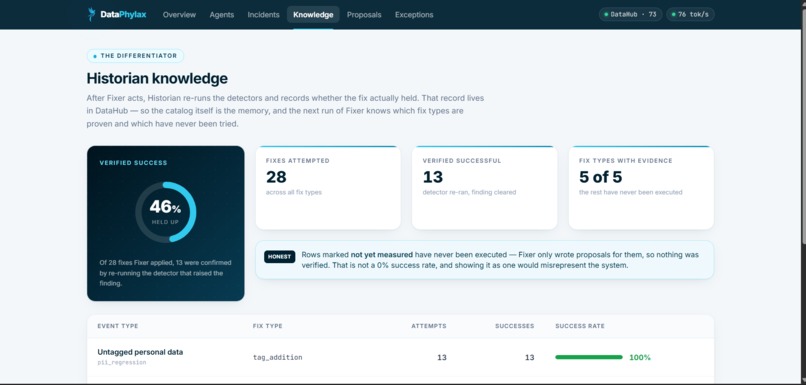Image resolution: width=806 pixels, height=385 pixels.
Task: Open the Overview tab
Action: click(x=179, y=14)
